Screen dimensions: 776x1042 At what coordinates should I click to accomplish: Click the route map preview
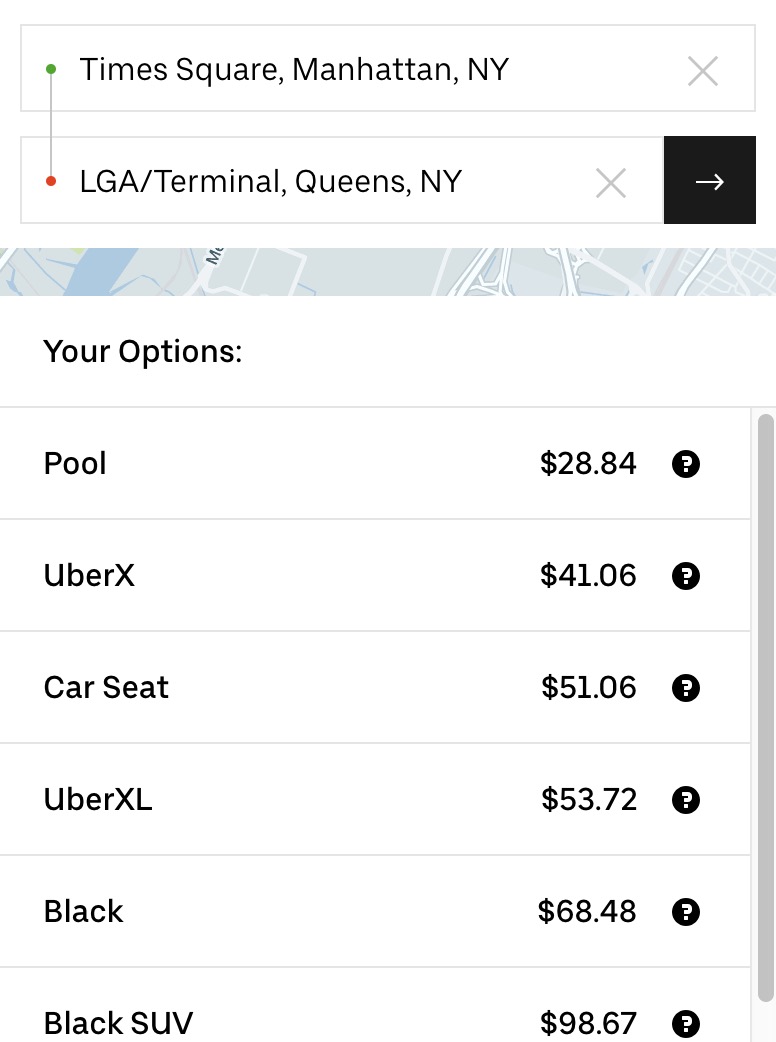click(x=388, y=272)
